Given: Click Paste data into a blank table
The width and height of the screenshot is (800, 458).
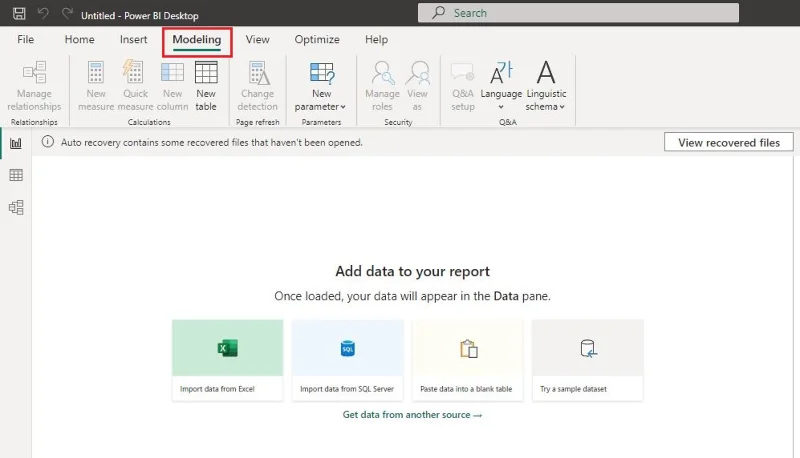Looking at the screenshot, I should pyautogui.click(x=467, y=360).
